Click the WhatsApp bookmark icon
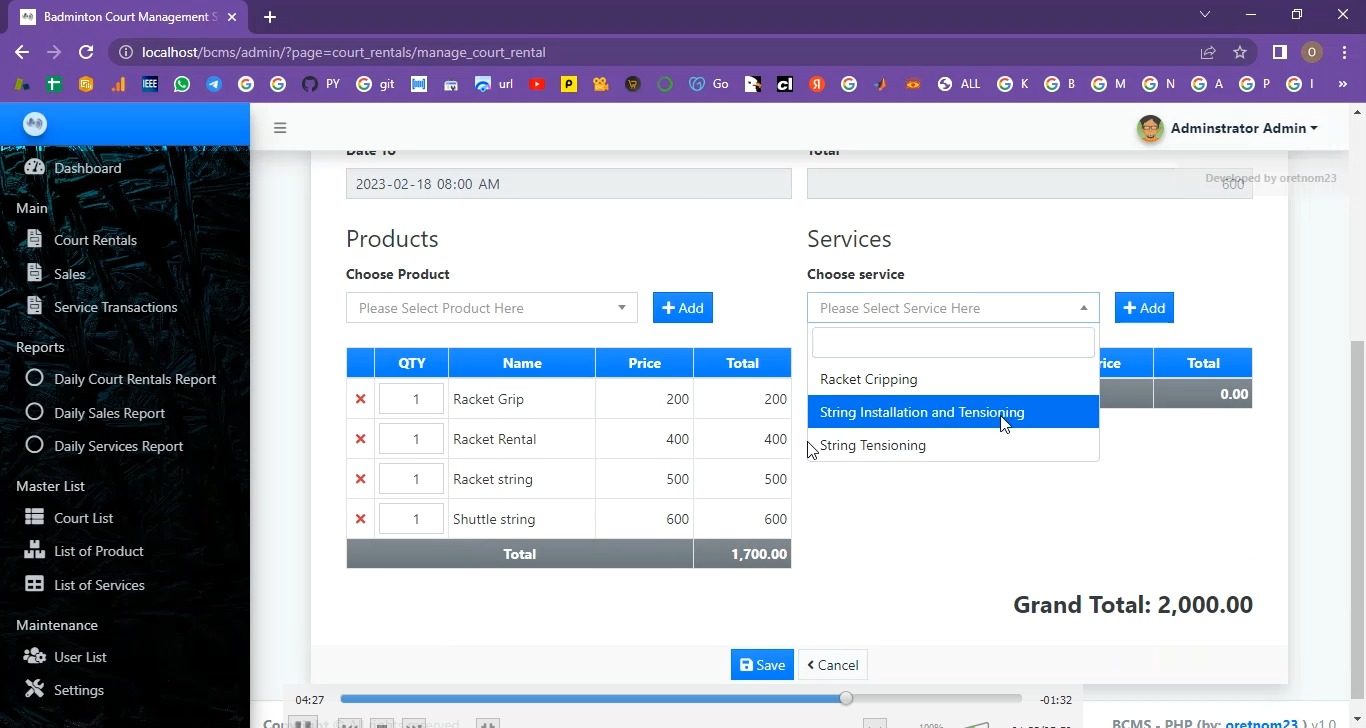The height and width of the screenshot is (728, 1366). 181,84
